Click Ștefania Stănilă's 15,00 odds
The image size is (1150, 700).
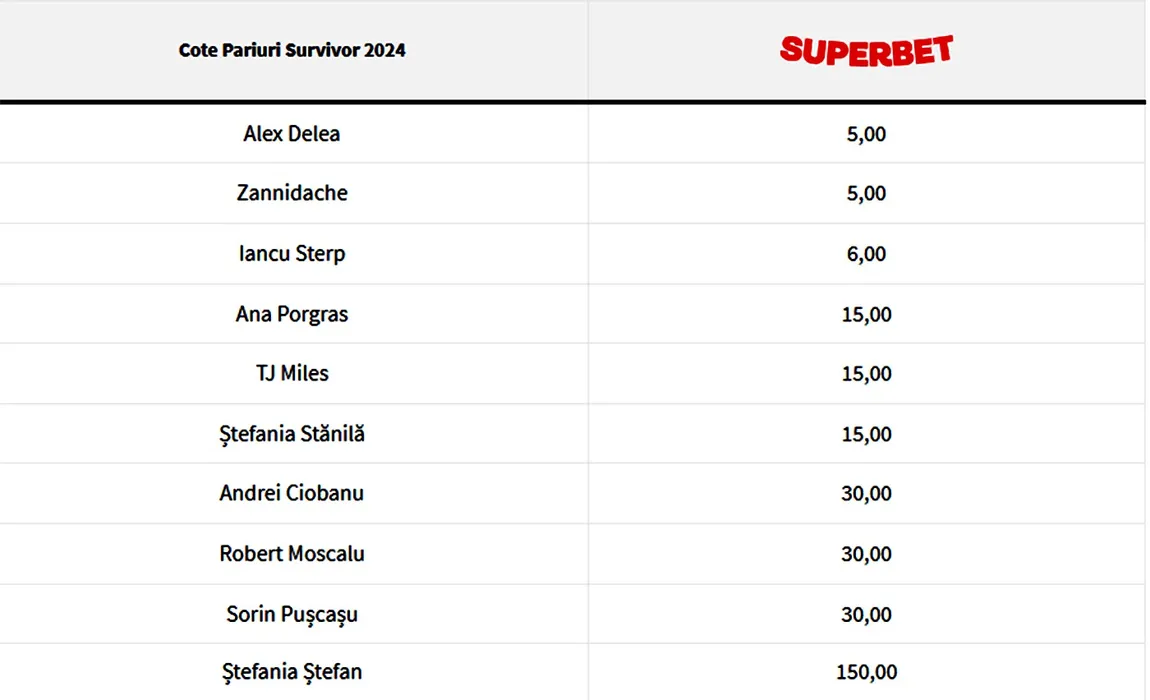click(866, 434)
